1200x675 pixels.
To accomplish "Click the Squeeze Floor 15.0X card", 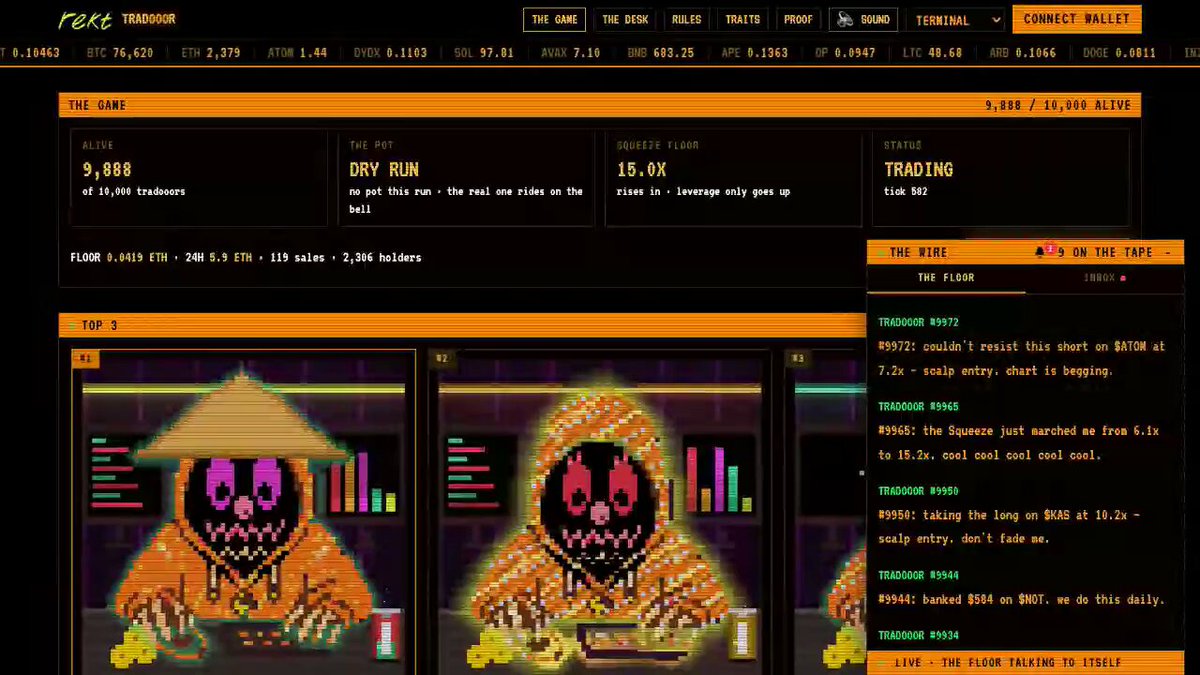I will (733, 177).
